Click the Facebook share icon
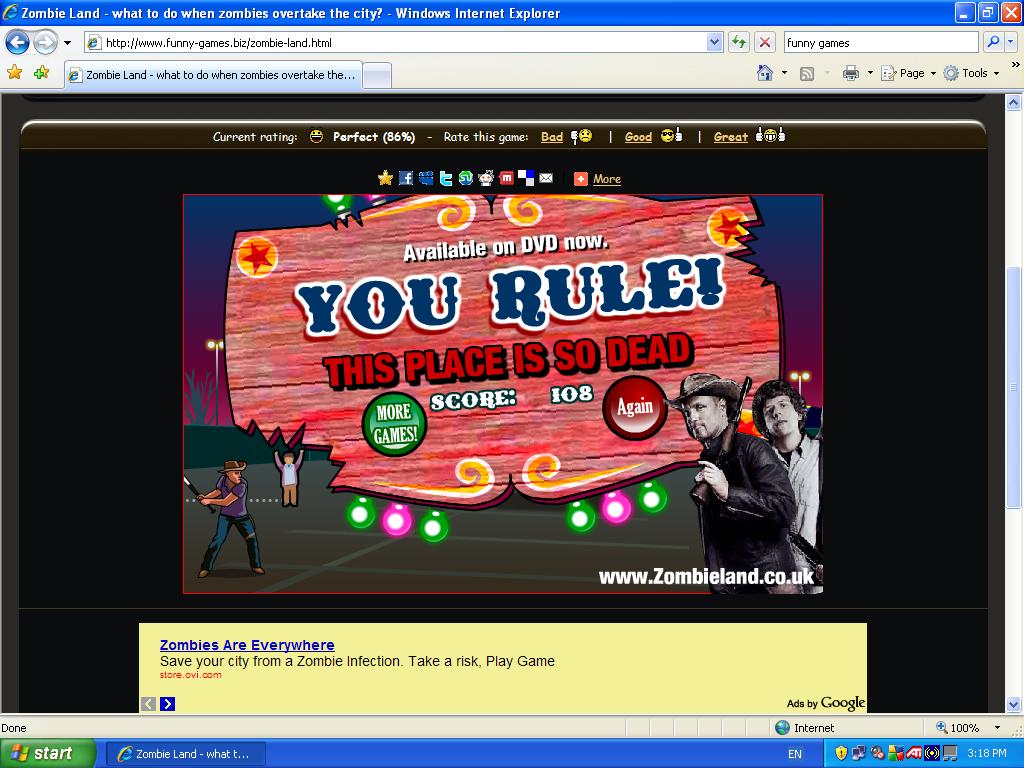Viewport: 1024px width, 768px height. 406,178
